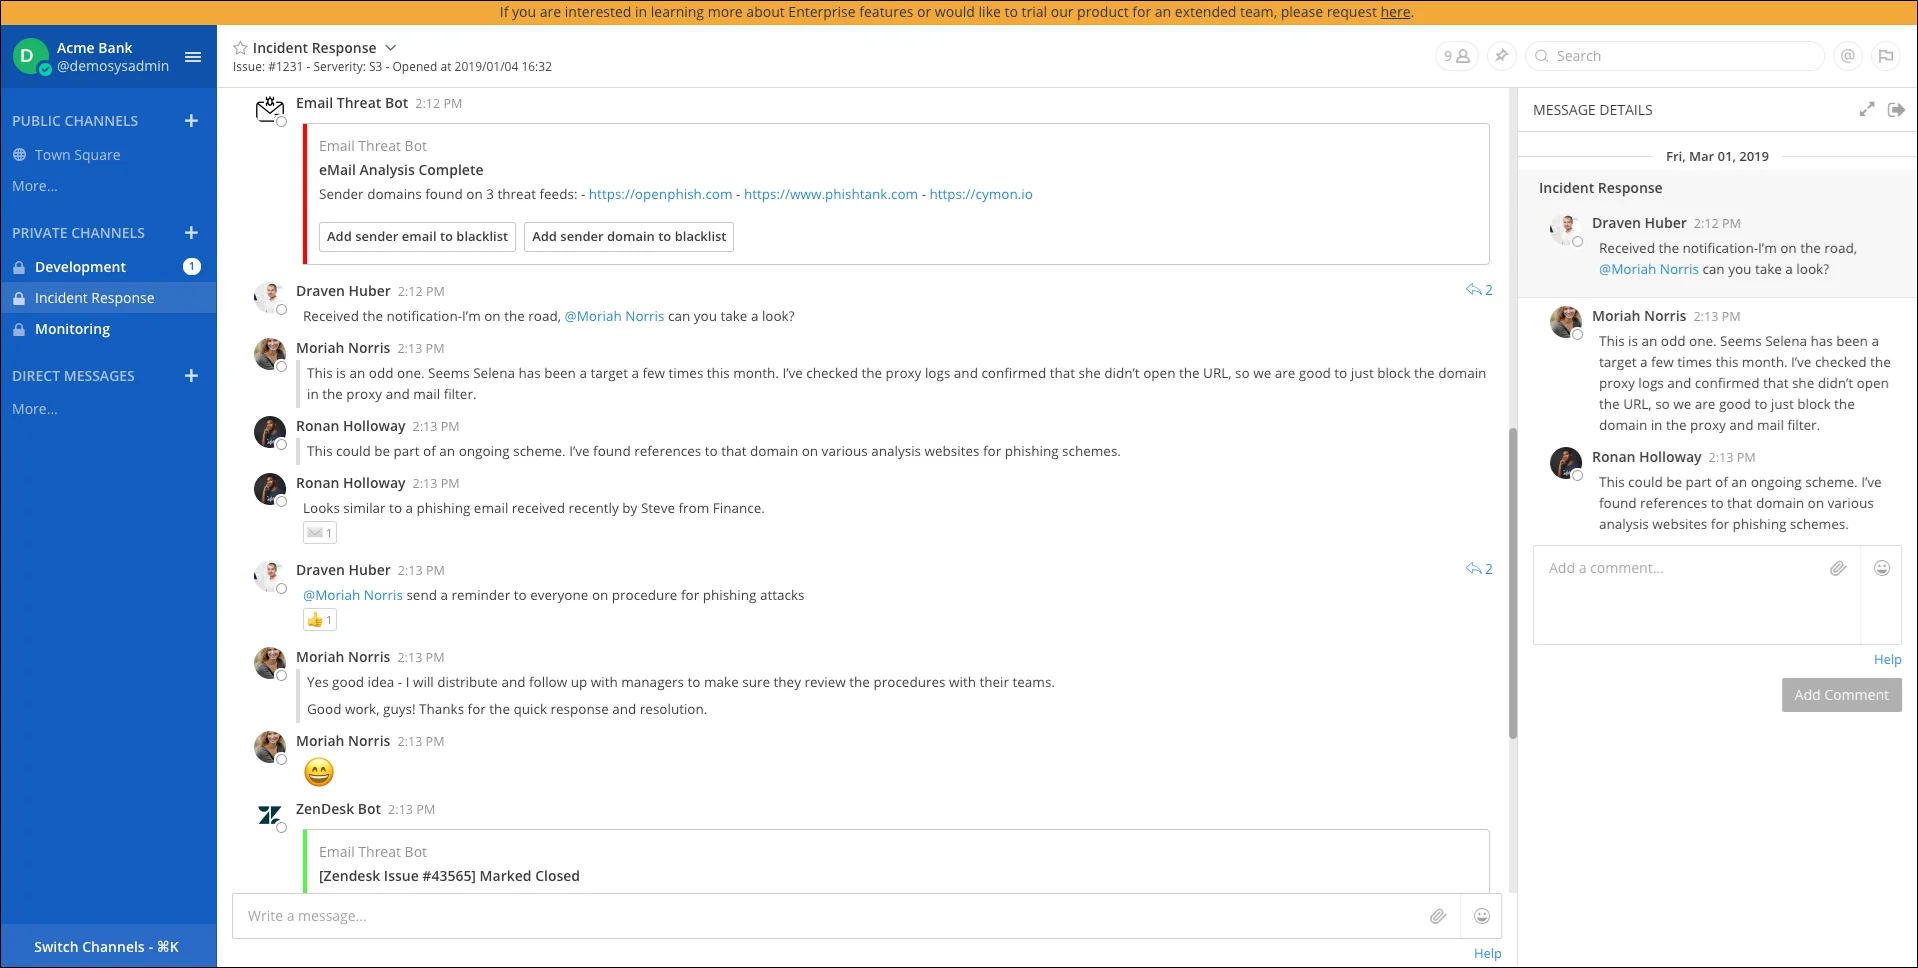Open Moriah Norris's avatar in the sidebar thread

pyautogui.click(x=1565, y=322)
